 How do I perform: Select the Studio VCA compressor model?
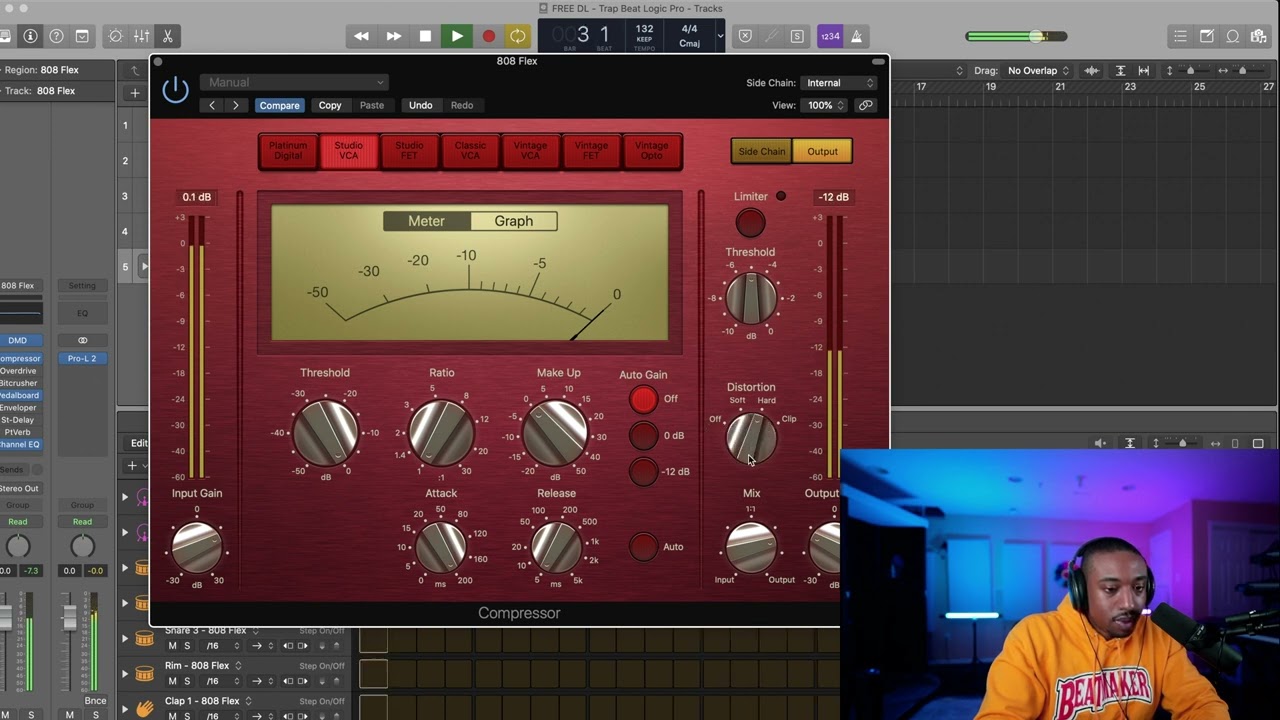point(348,151)
